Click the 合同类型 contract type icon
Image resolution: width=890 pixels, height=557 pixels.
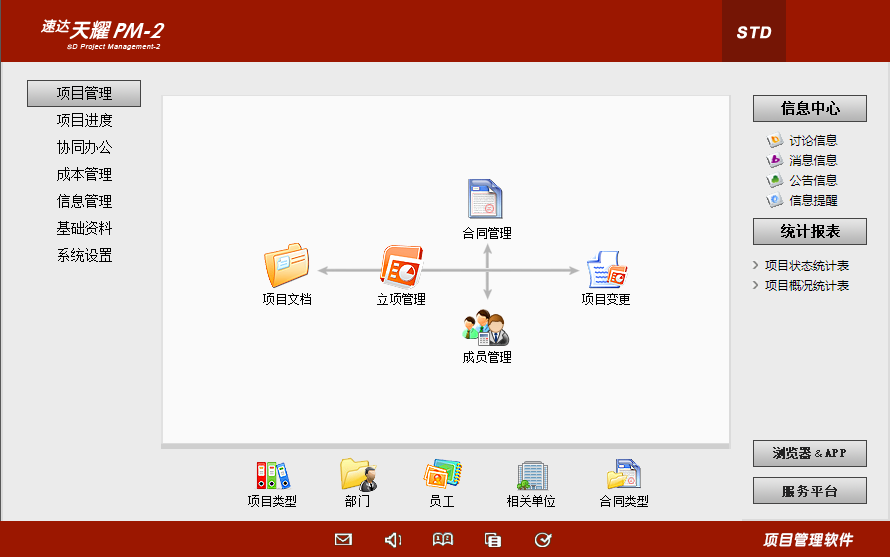click(623, 474)
